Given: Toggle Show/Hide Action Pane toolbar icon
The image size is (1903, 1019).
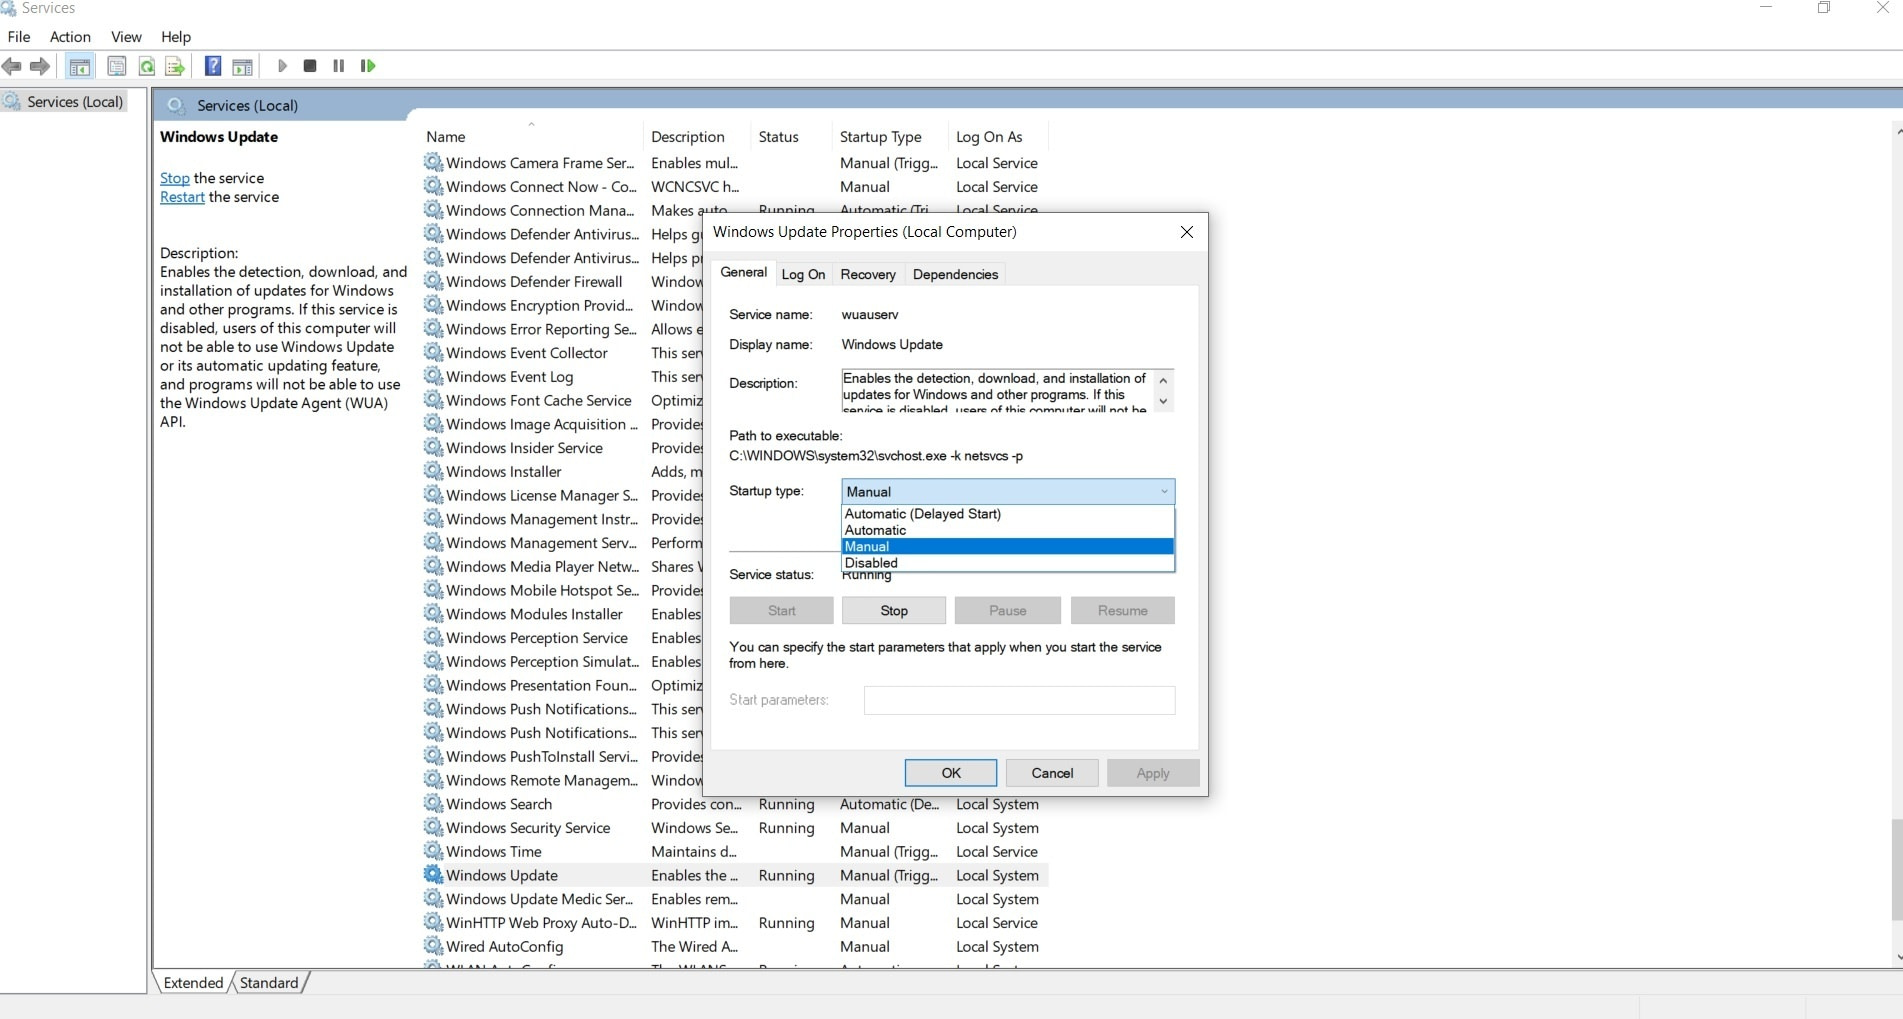Looking at the screenshot, I should pos(242,66).
